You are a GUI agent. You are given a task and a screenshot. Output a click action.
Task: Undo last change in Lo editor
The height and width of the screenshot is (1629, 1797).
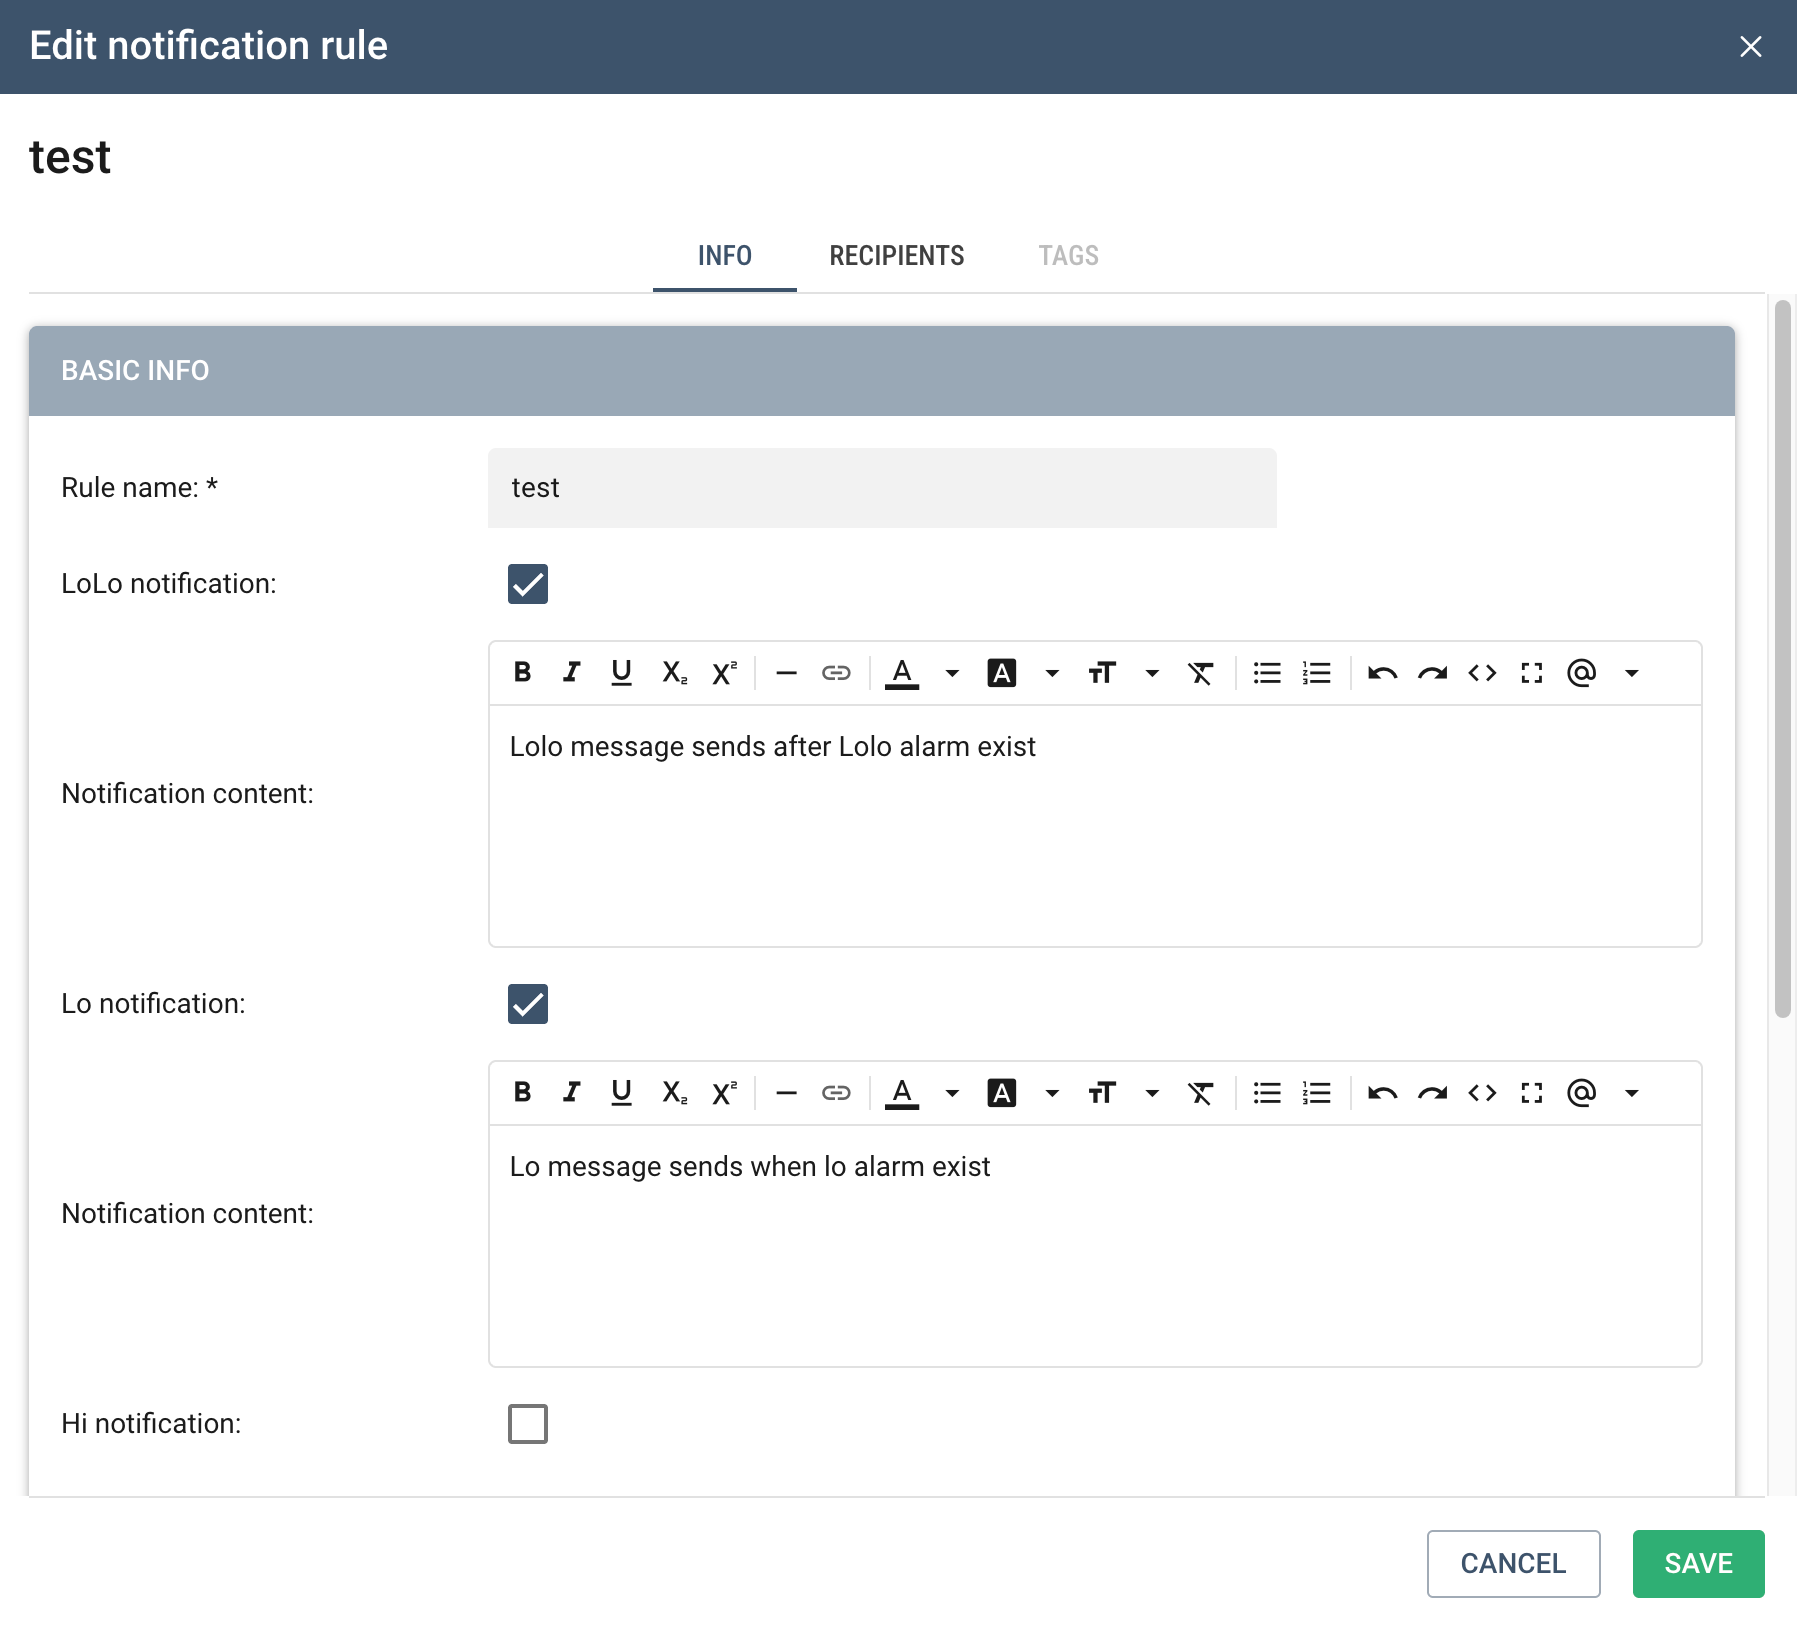click(x=1383, y=1093)
